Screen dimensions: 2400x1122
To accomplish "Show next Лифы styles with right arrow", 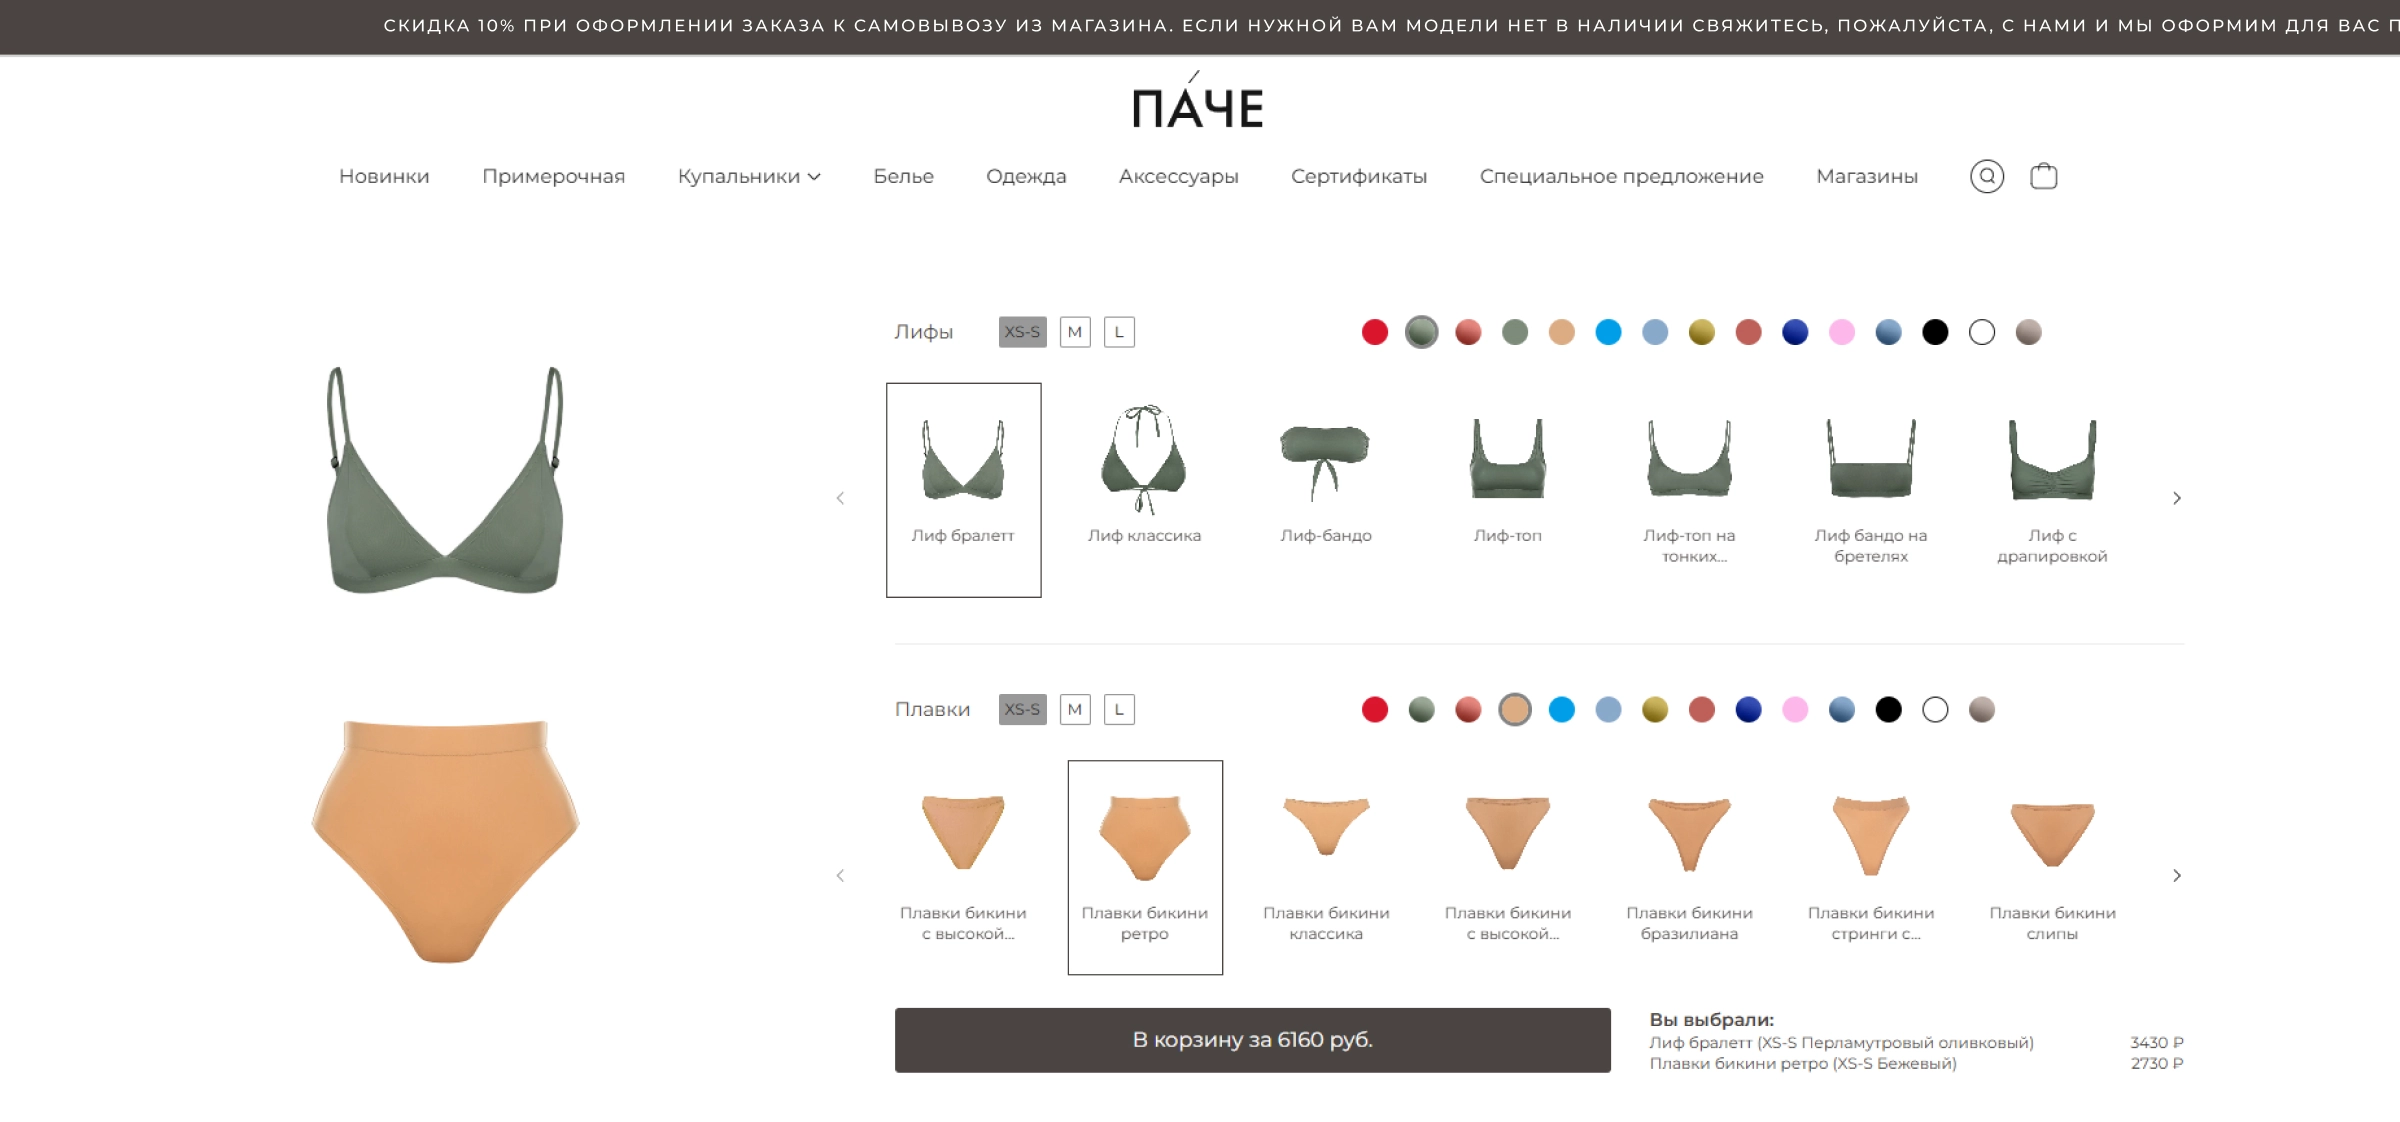I will point(2176,498).
